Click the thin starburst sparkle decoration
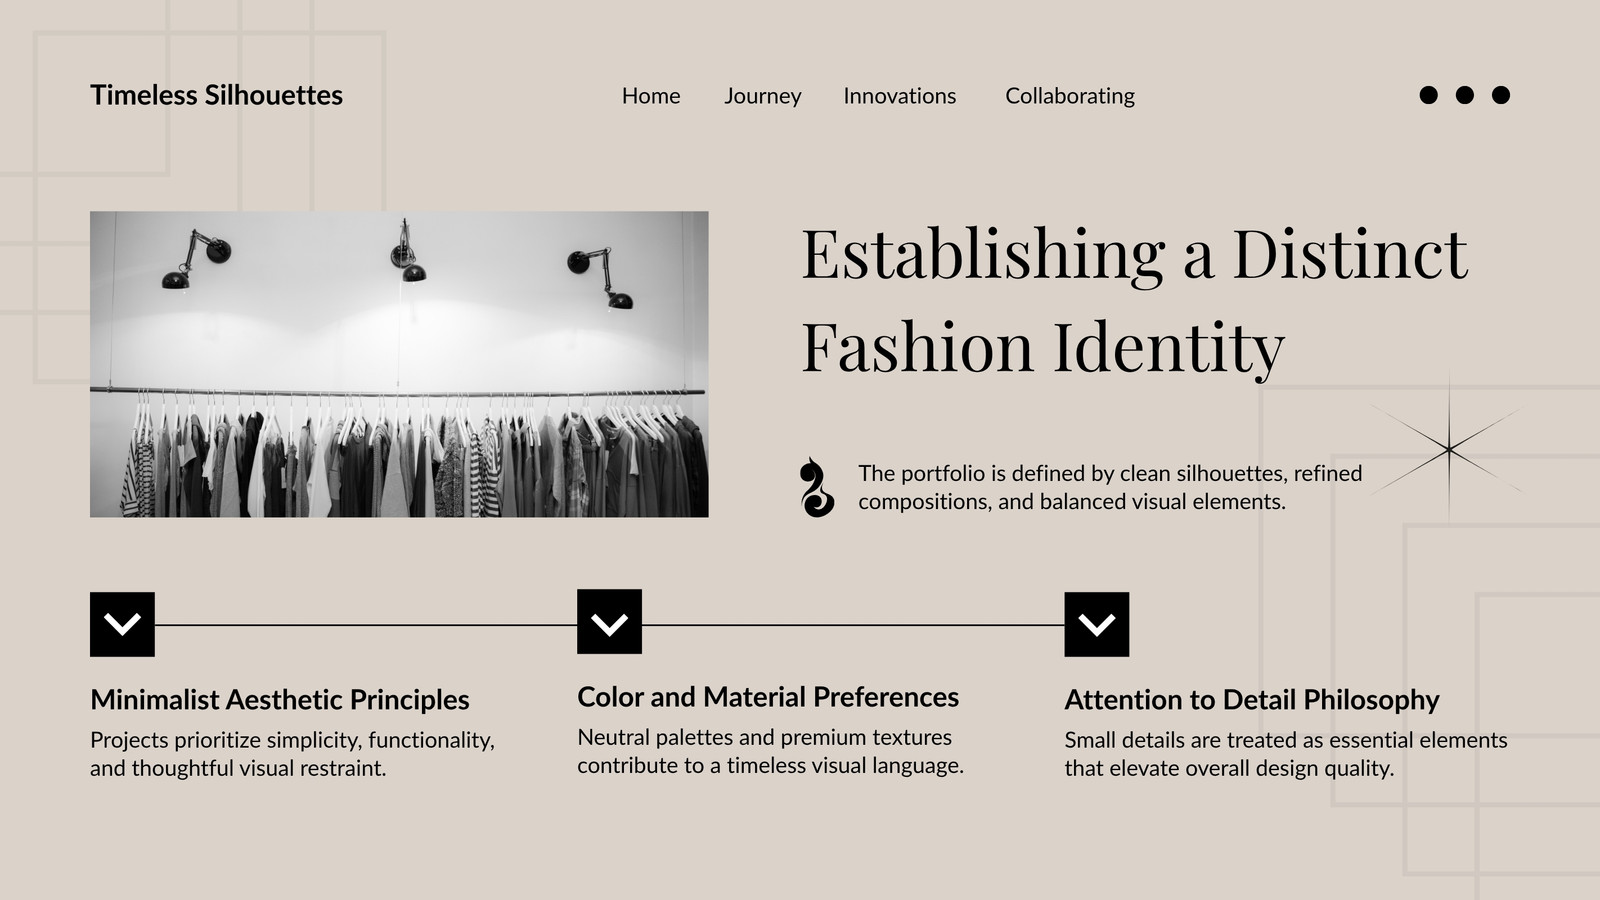Screen dimensions: 1600x900 1448,450
